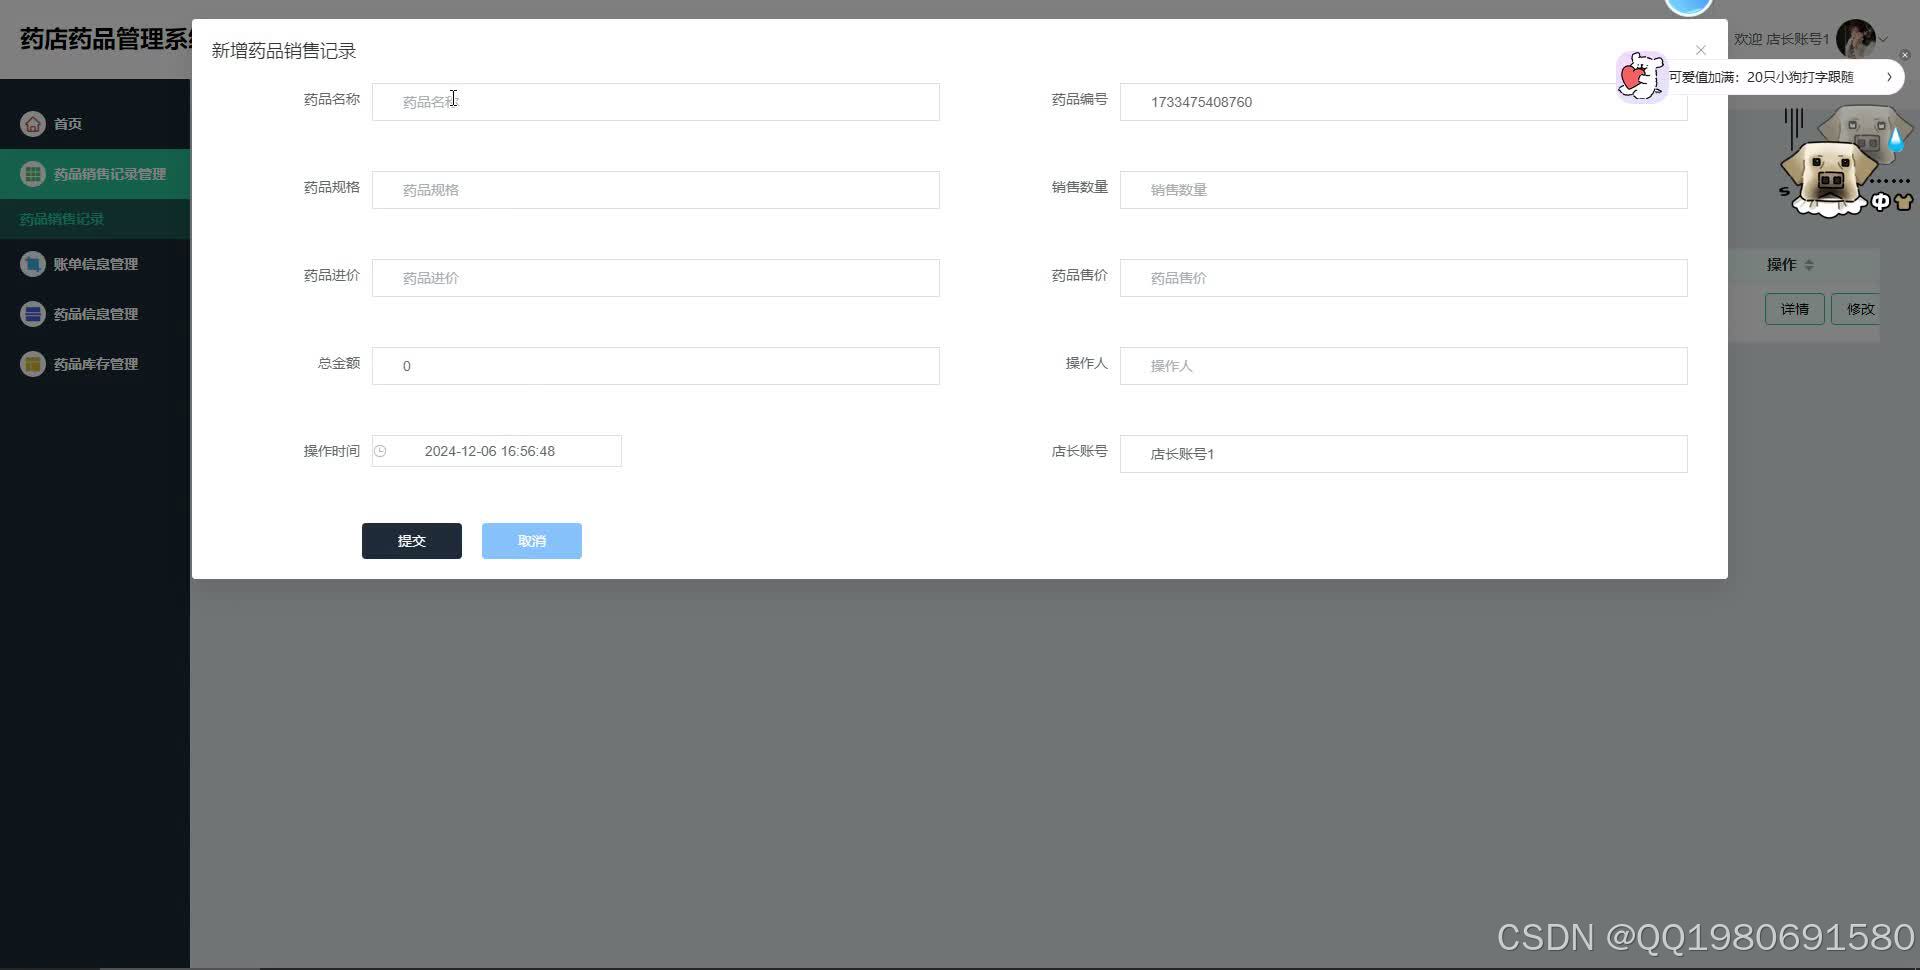Open the 操作时间 datetime picker field

(497, 451)
